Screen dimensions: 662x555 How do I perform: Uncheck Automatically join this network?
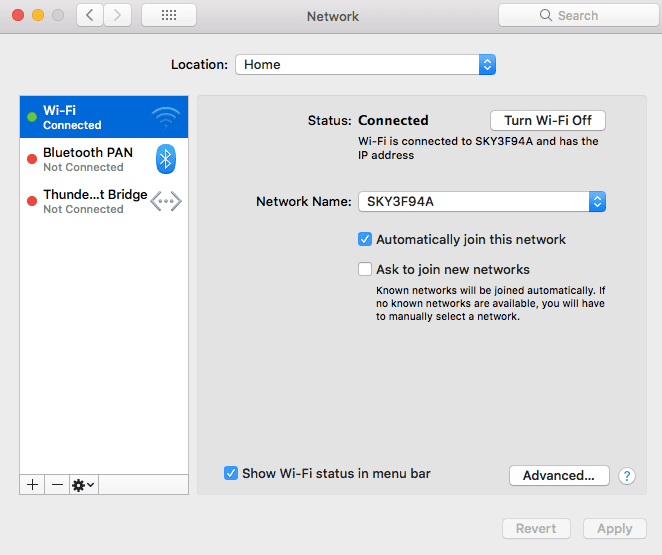(365, 239)
